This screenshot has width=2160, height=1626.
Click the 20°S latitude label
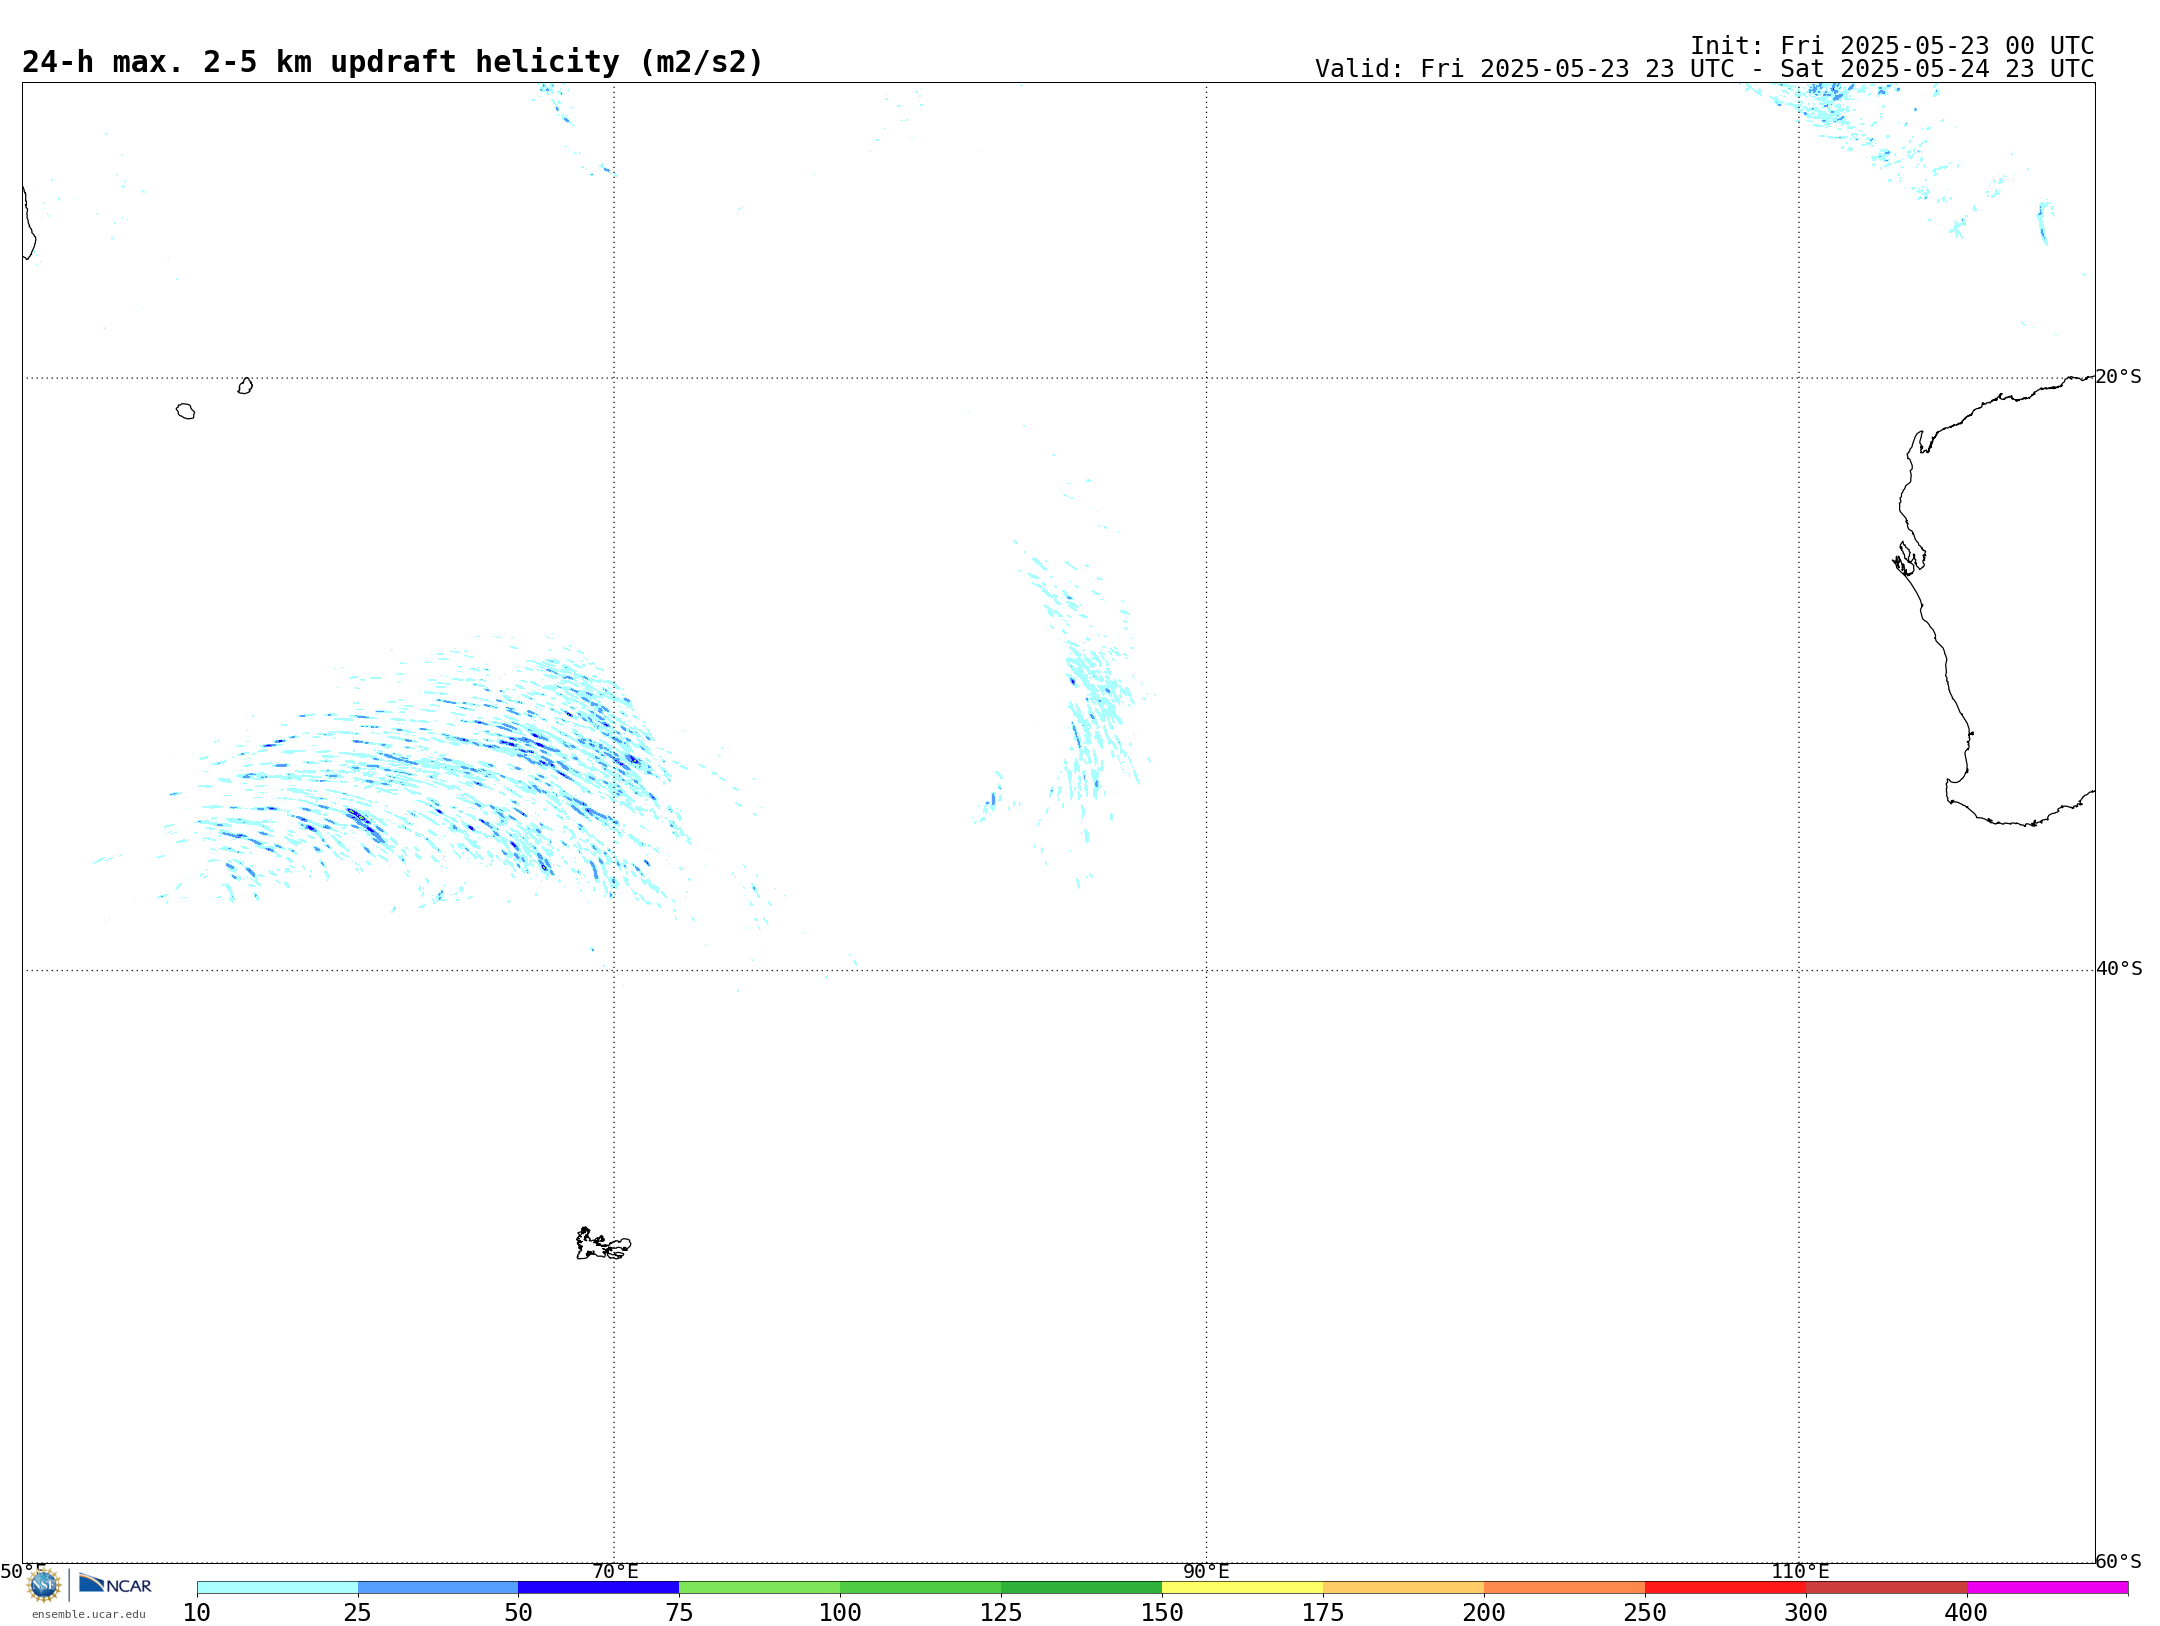point(2118,377)
